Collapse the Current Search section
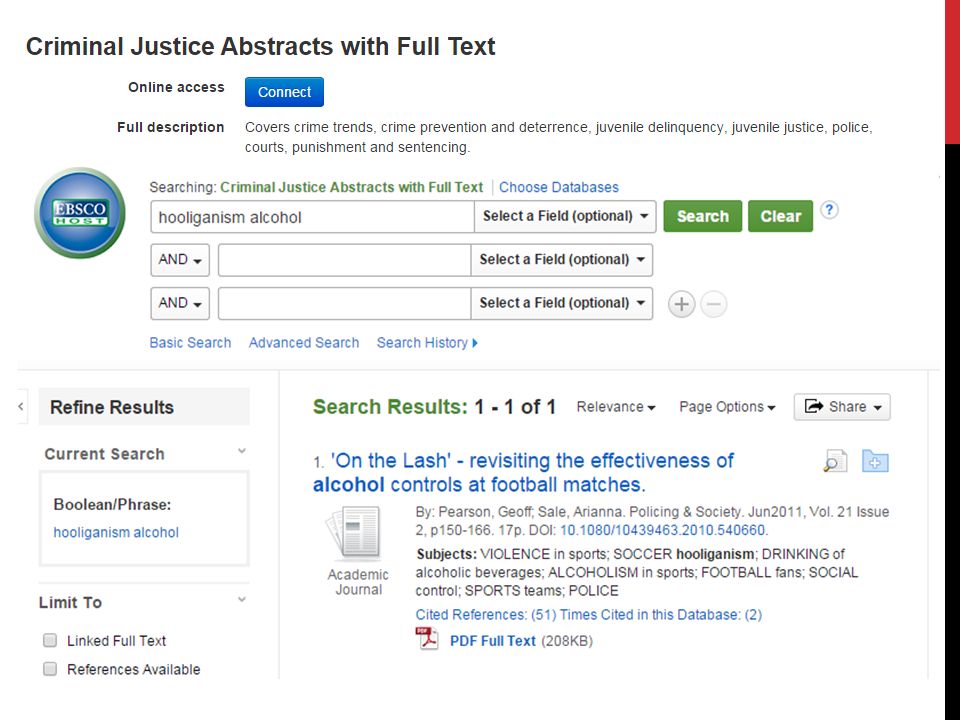 coord(242,451)
